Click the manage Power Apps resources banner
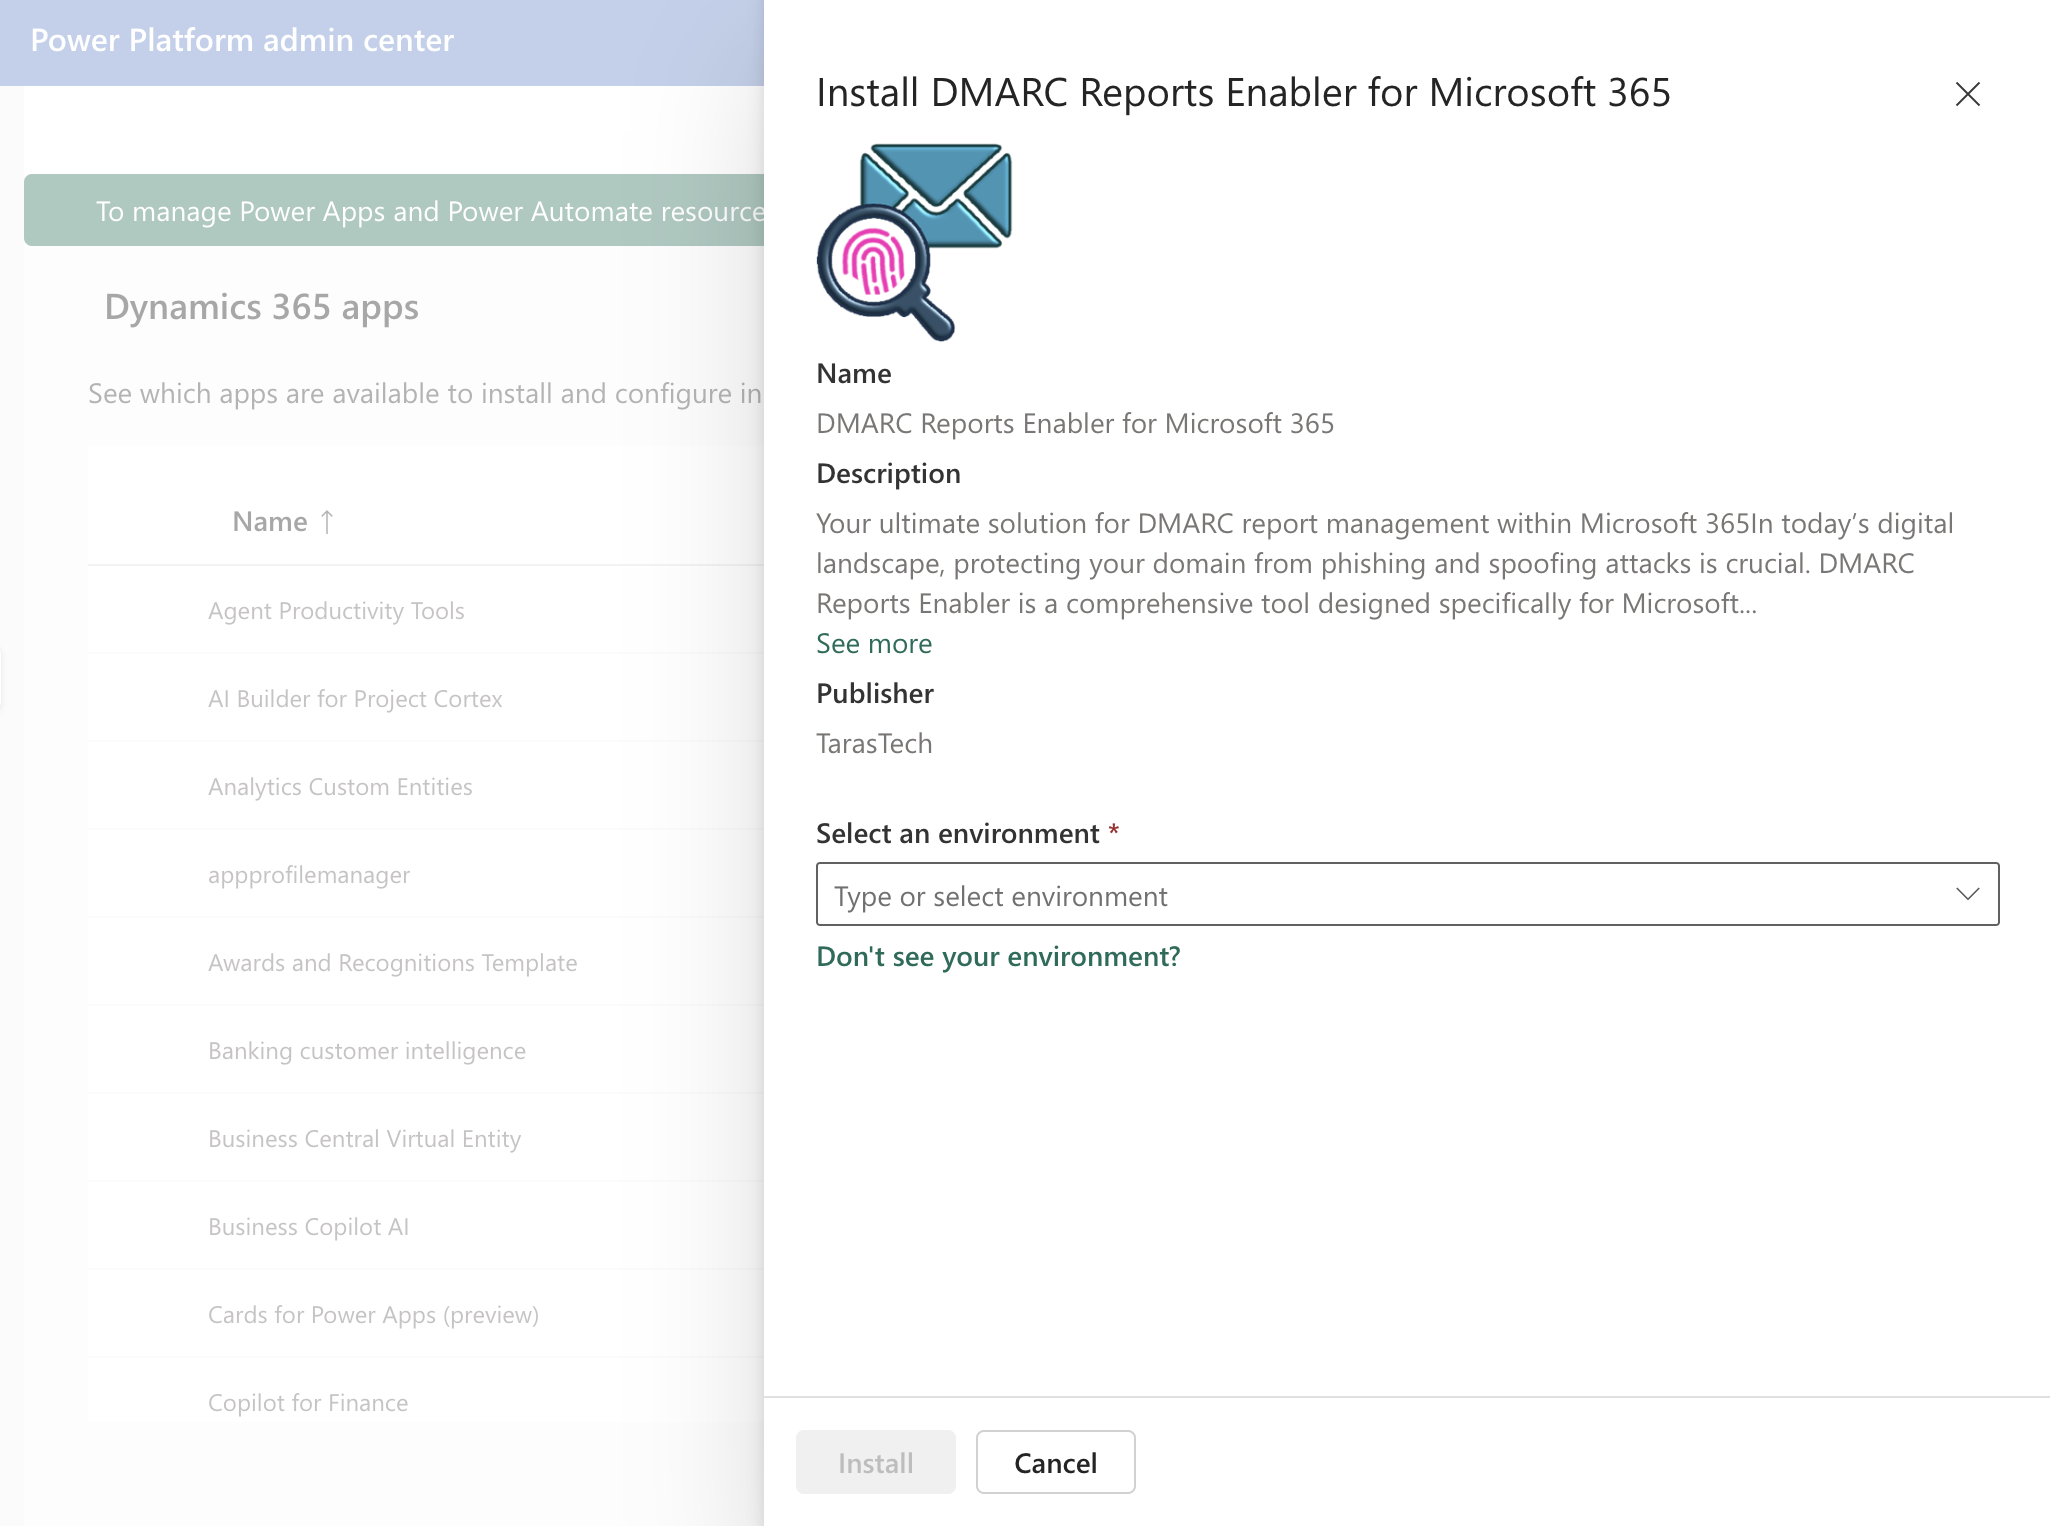The width and height of the screenshot is (2050, 1526). point(394,210)
